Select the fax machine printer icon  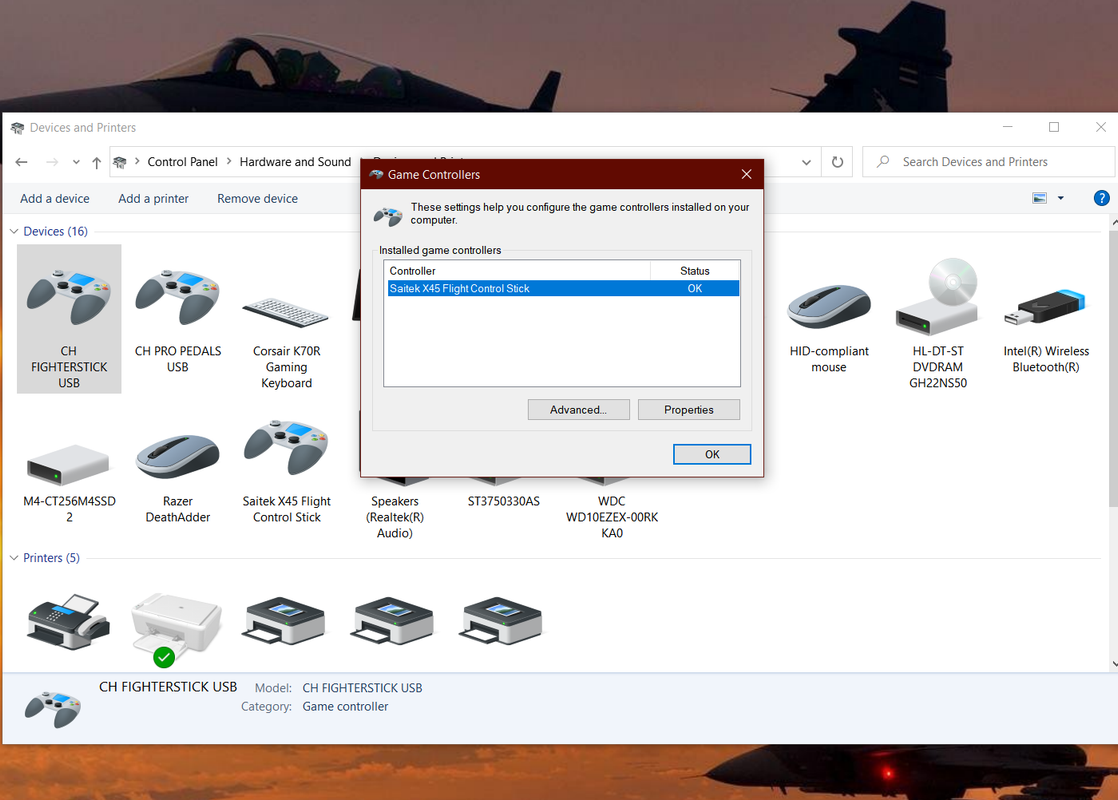click(x=68, y=622)
